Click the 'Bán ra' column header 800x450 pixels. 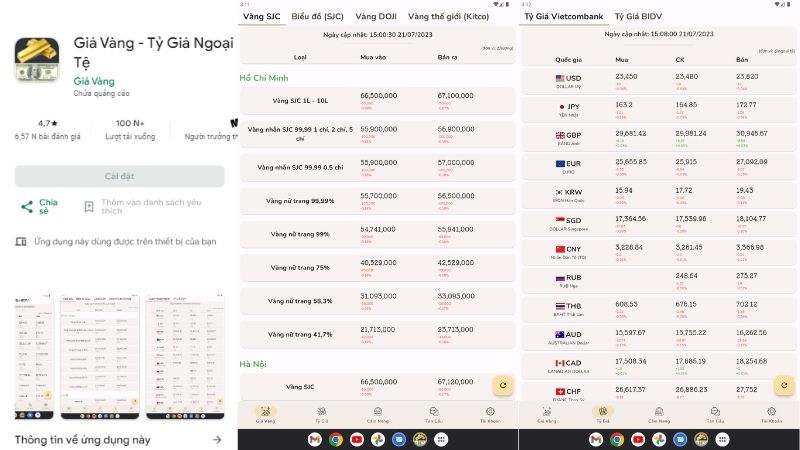[447, 57]
